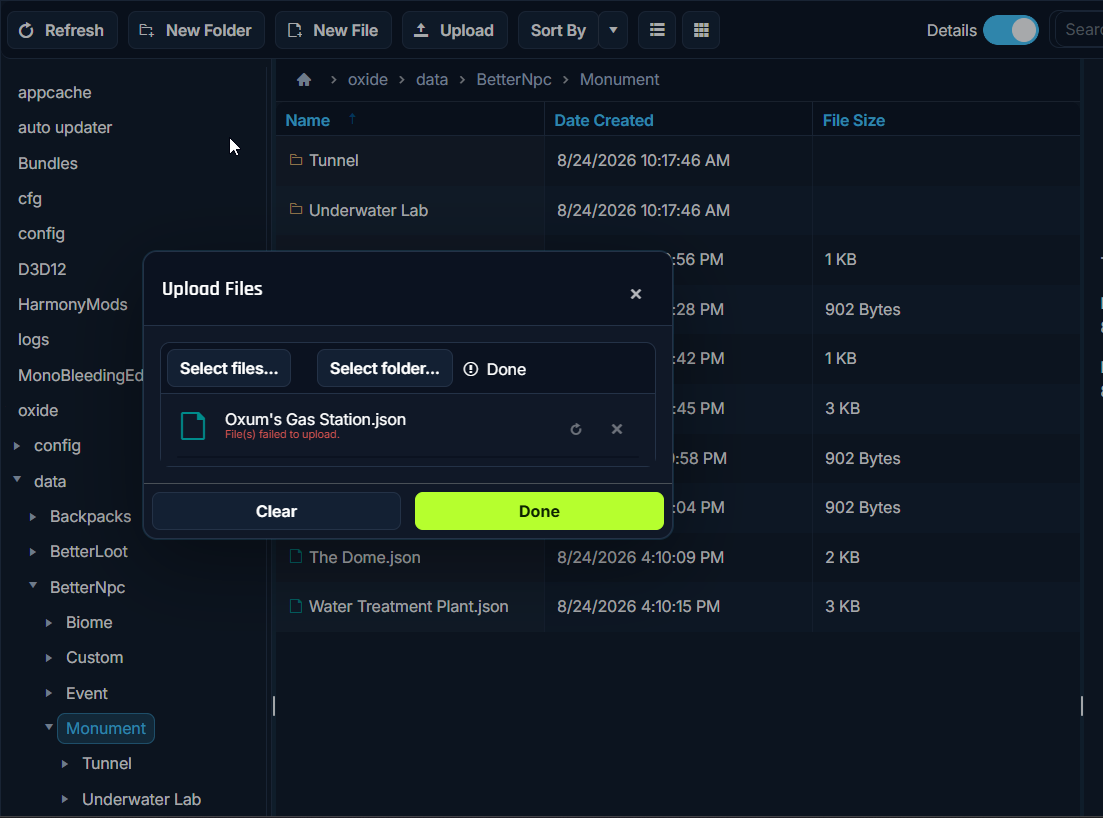Select Biome in the sidebar tree
1103x818 pixels.
point(89,622)
